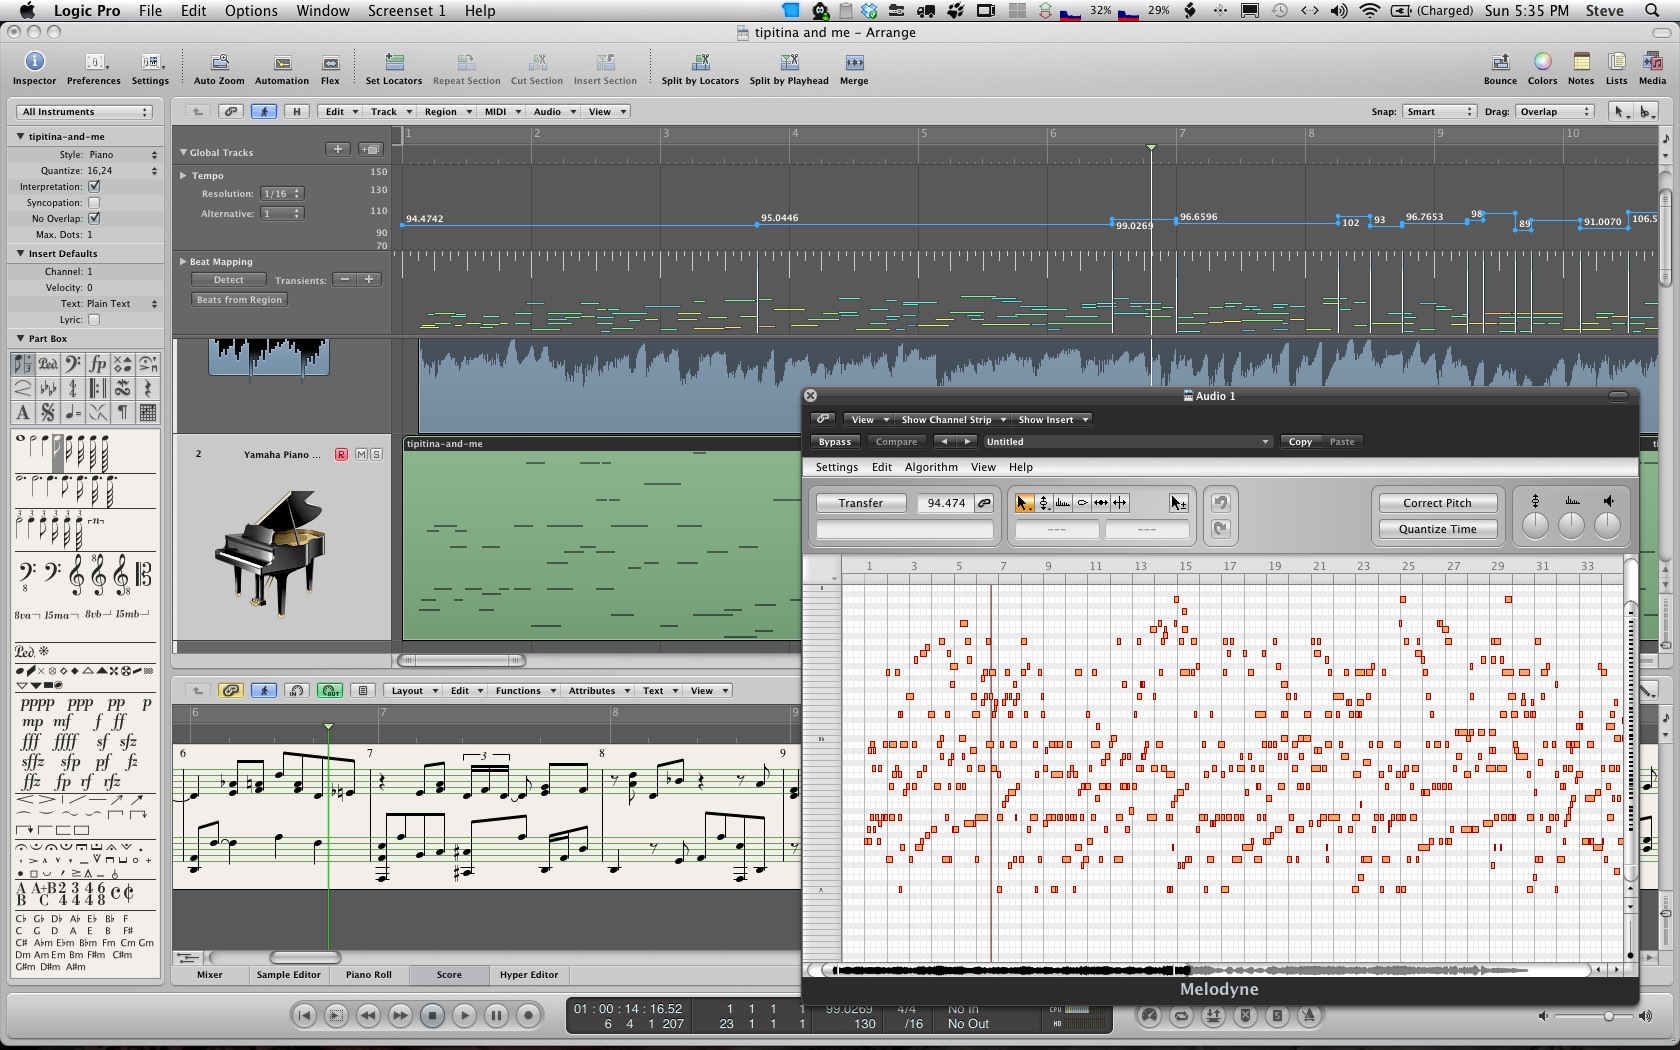Click the Correct Pitch button
The height and width of the screenshot is (1050, 1680).
coord(1437,503)
